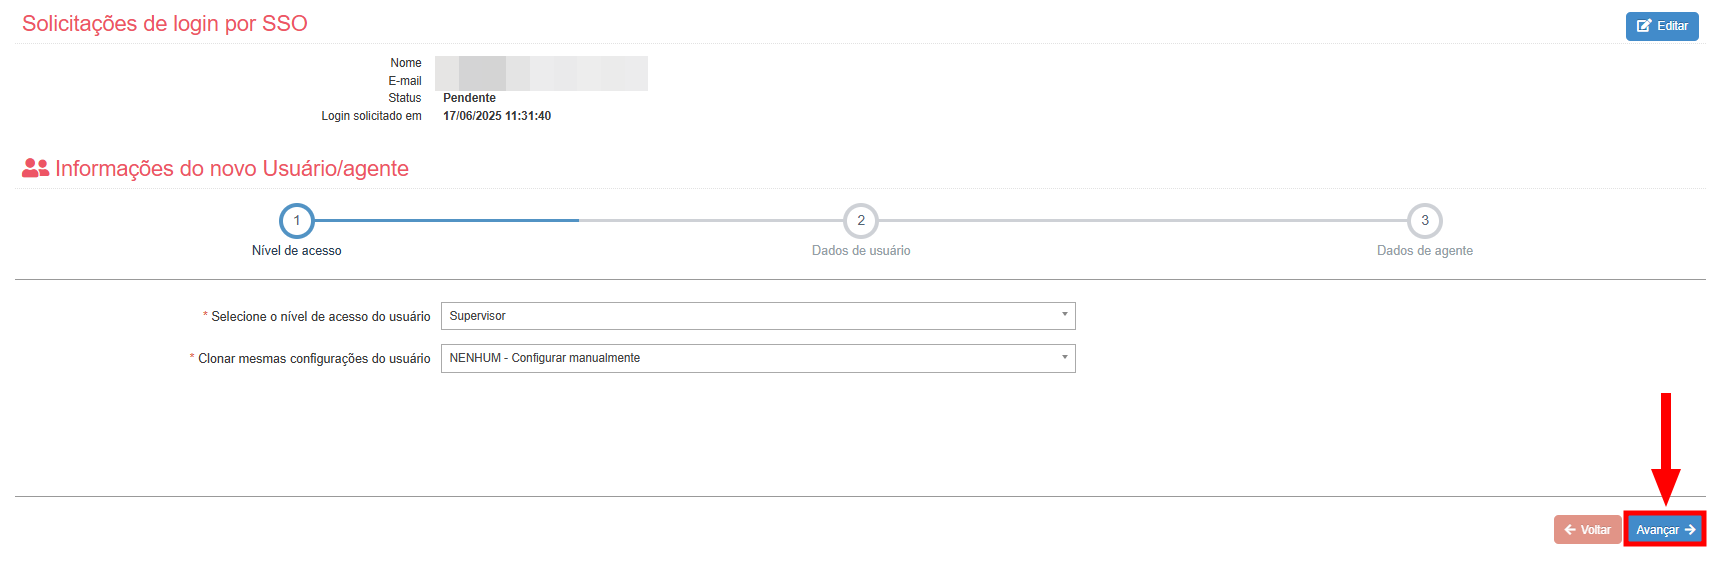
Task: Click the blue progress line after step 1
Action: click(x=447, y=220)
